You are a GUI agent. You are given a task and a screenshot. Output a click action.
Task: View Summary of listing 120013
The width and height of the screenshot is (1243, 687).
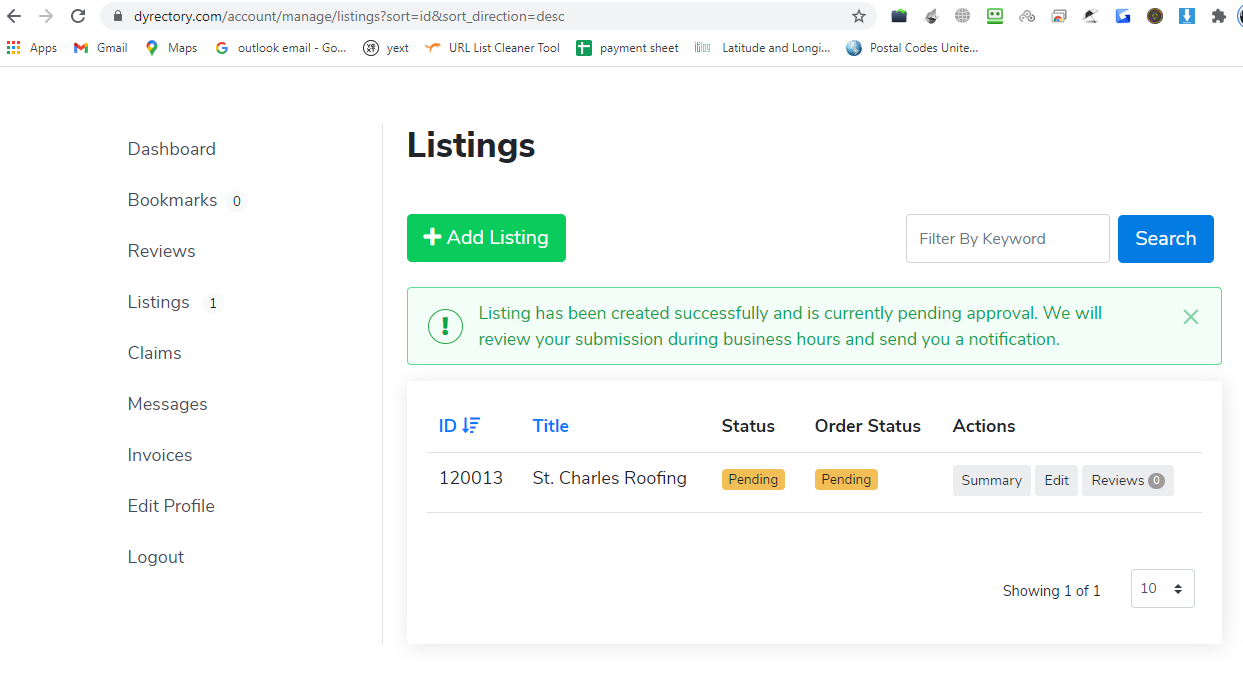[x=991, y=480]
